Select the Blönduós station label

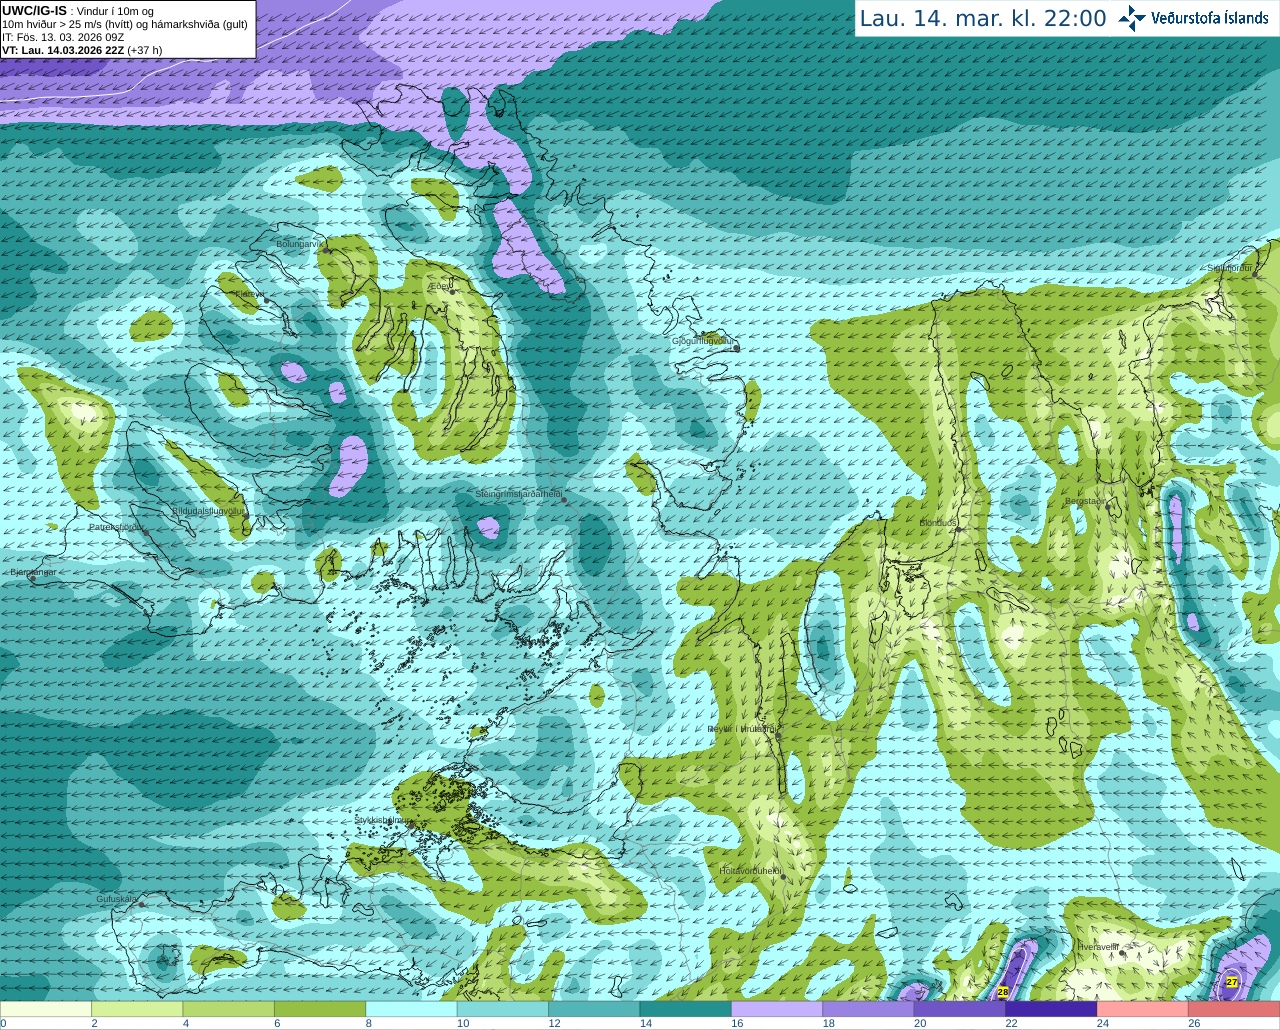click(938, 523)
